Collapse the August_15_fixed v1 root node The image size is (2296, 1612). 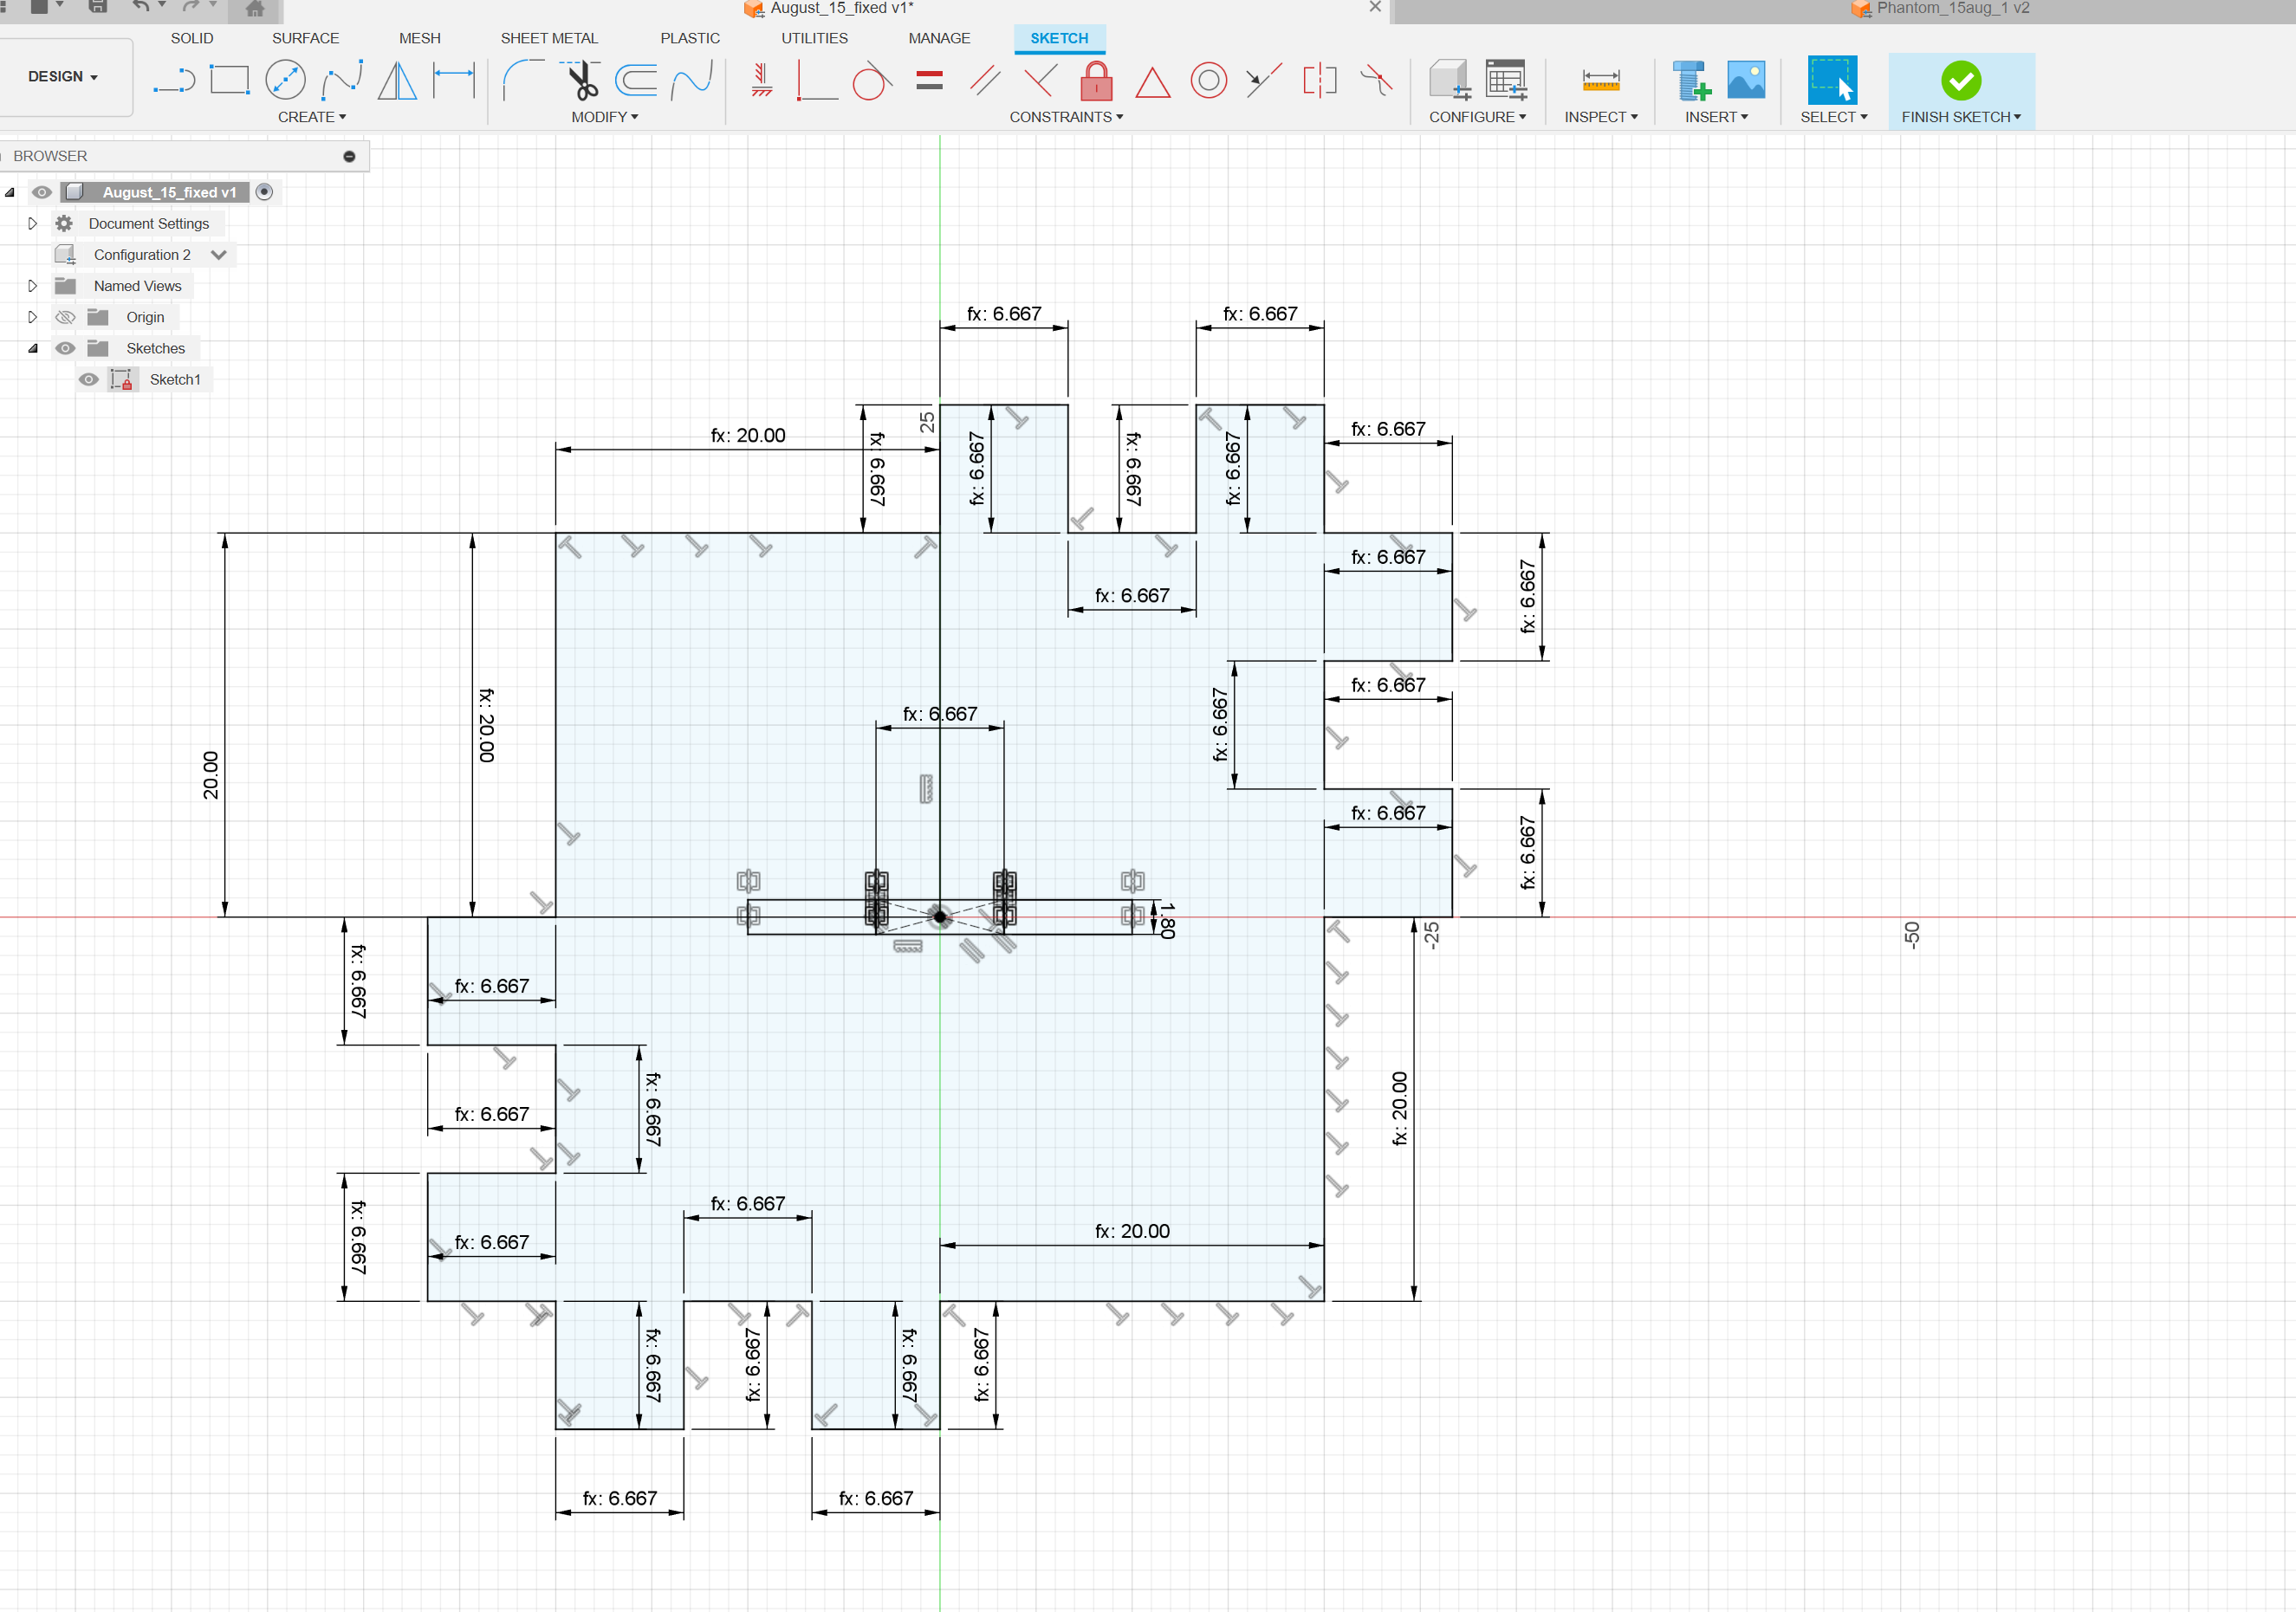pos(10,192)
